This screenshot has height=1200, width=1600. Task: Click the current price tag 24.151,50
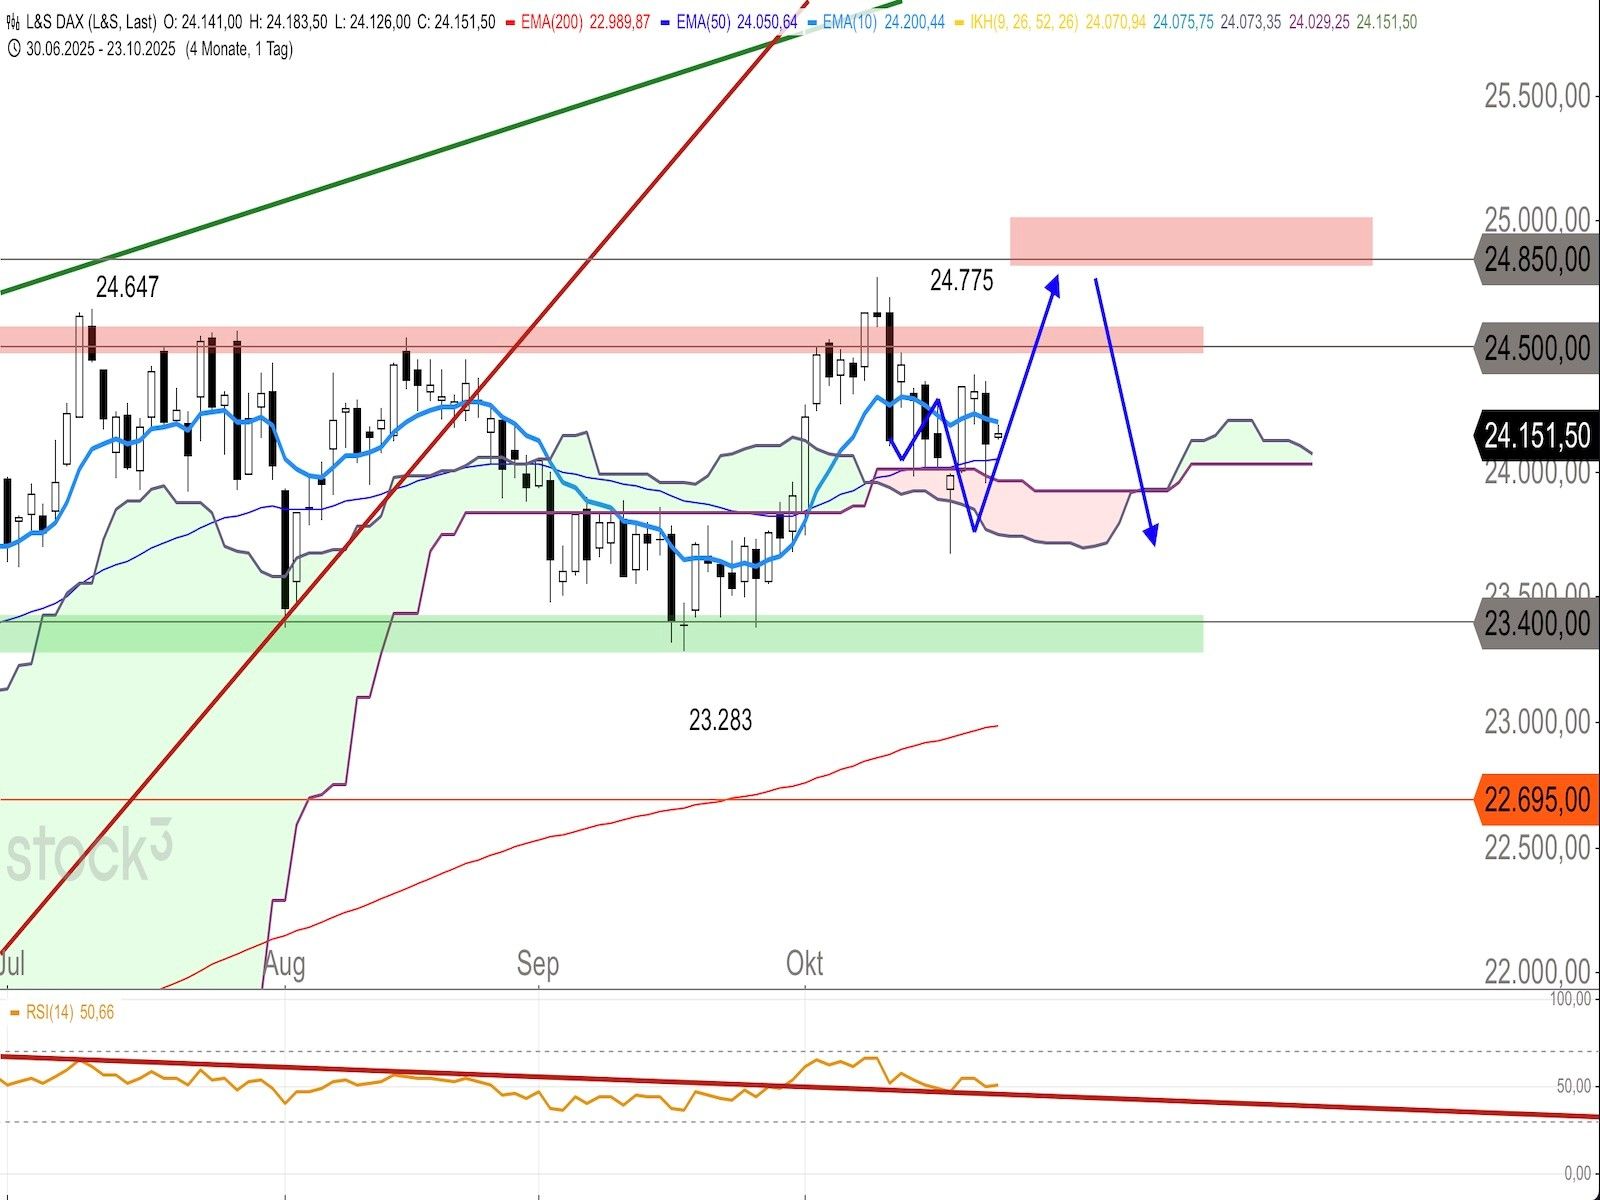1535,436
